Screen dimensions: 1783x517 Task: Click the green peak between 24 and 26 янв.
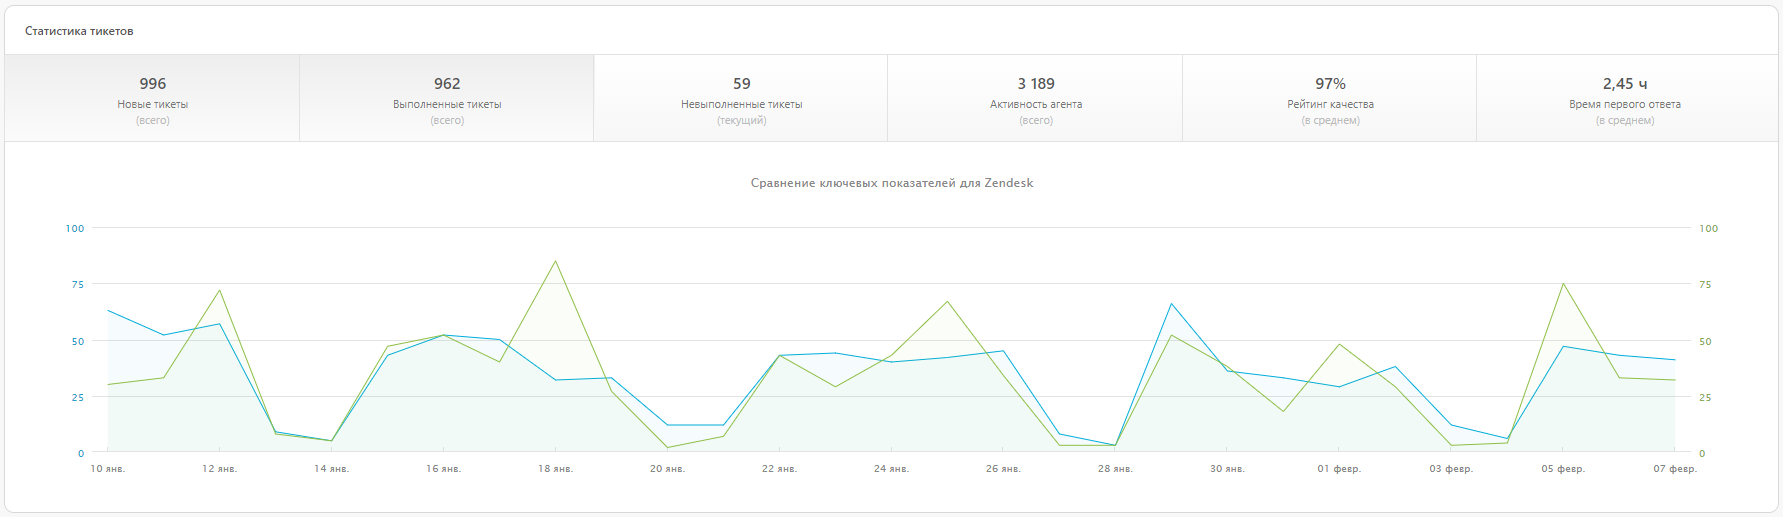click(947, 302)
